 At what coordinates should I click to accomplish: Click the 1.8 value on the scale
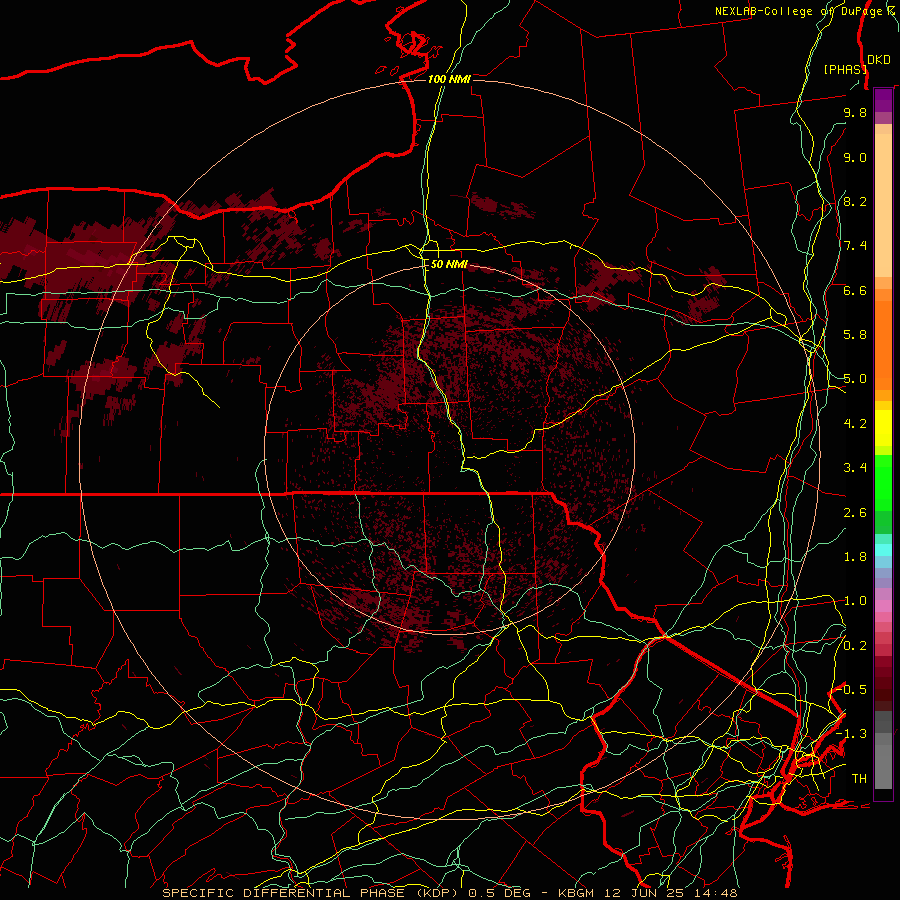click(855, 557)
